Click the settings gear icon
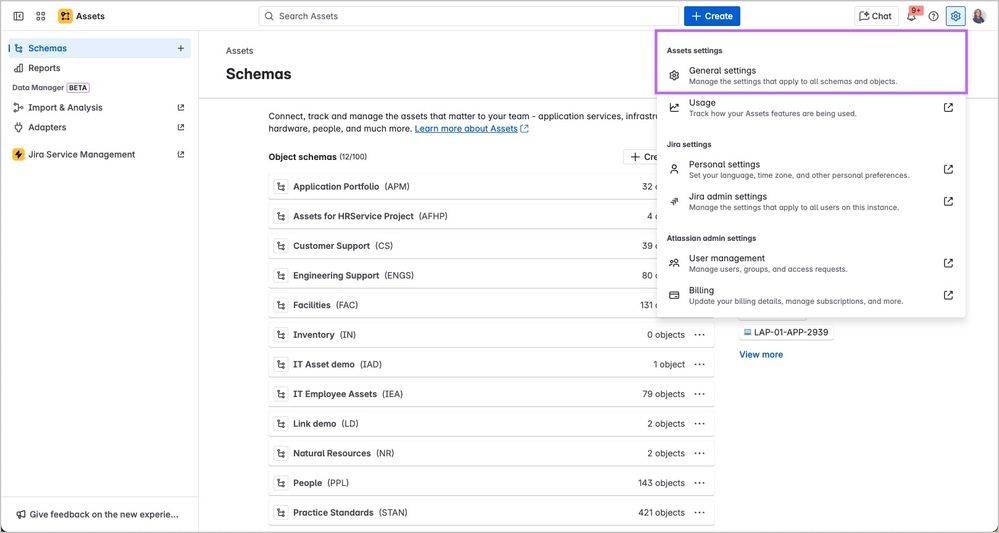The image size is (999, 533). [956, 16]
